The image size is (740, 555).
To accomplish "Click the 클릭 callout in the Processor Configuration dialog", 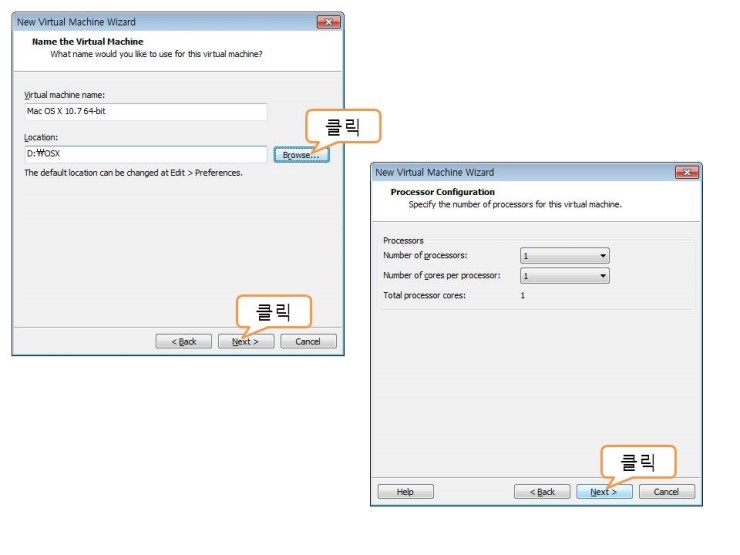I will click(x=637, y=461).
